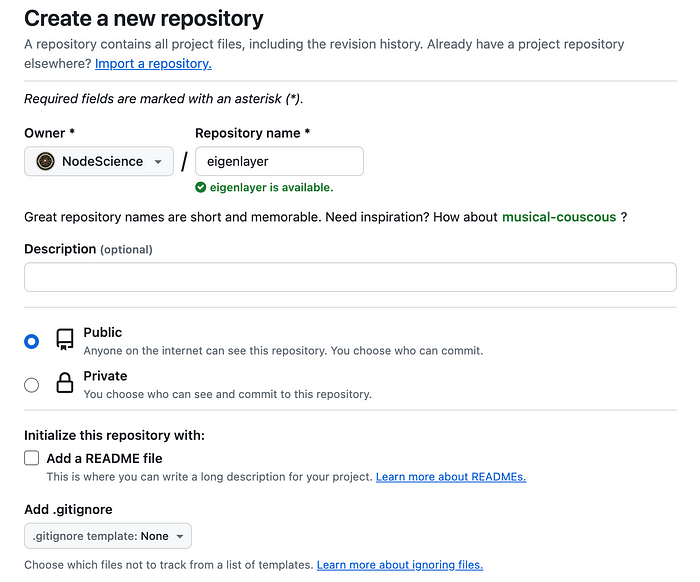Click the Repository name input field
700x582 pixels.
click(x=279, y=161)
